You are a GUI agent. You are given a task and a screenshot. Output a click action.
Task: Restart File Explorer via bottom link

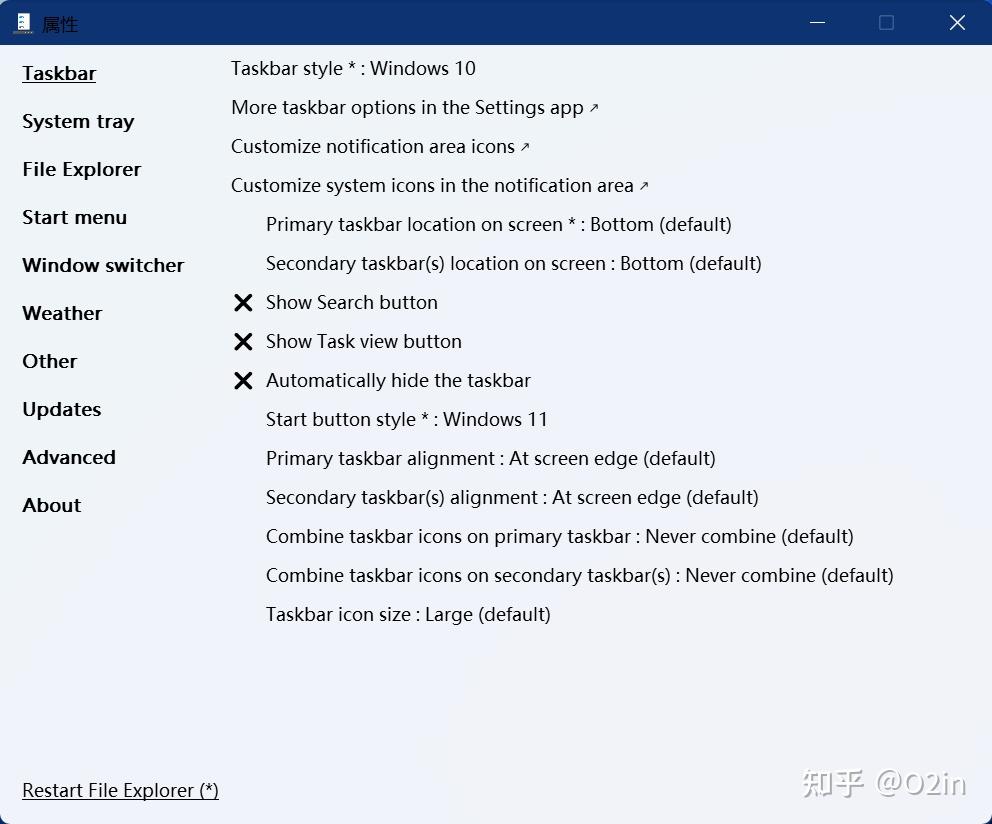120,791
